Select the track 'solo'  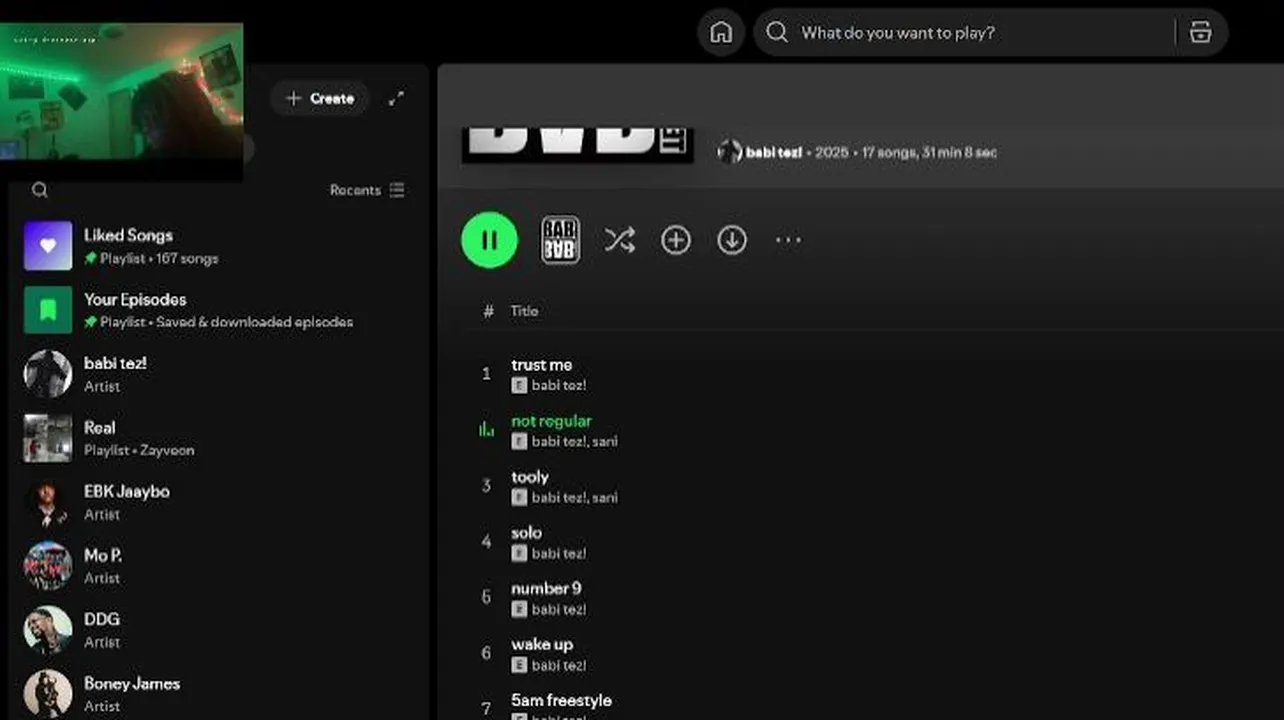click(x=526, y=533)
